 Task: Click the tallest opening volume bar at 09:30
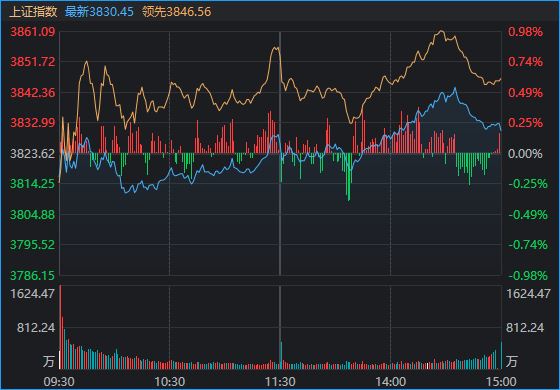[x=60, y=327]
